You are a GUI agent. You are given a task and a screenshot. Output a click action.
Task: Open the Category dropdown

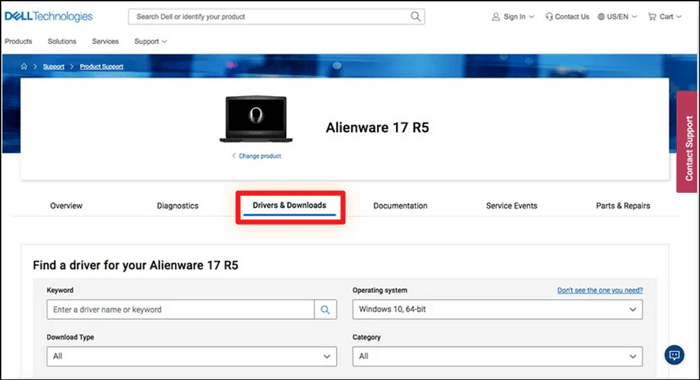point(497,356)
